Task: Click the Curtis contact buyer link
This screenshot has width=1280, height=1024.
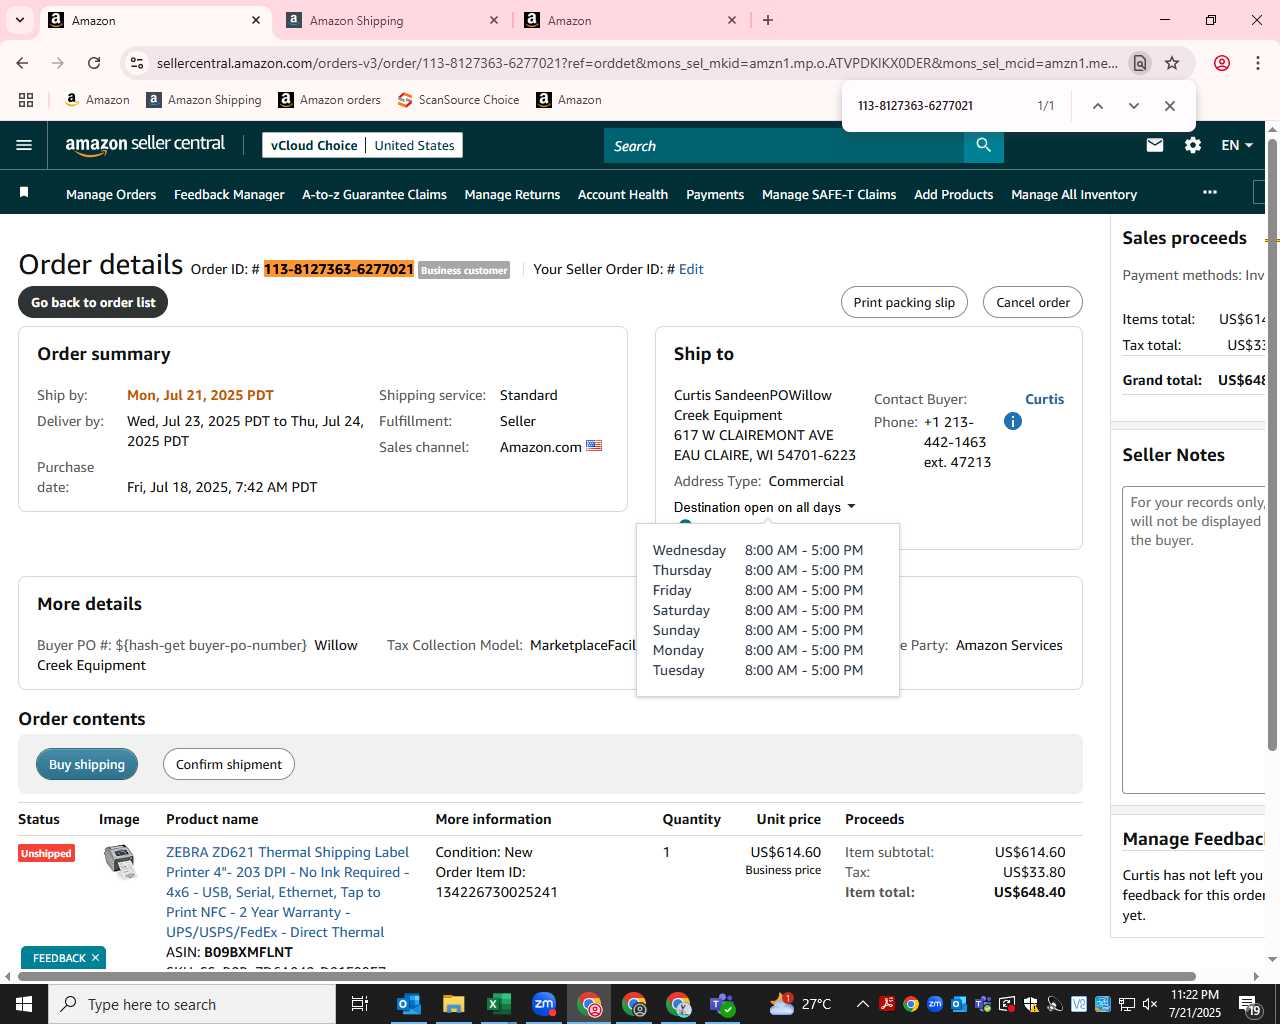Action: point(1044,399)
